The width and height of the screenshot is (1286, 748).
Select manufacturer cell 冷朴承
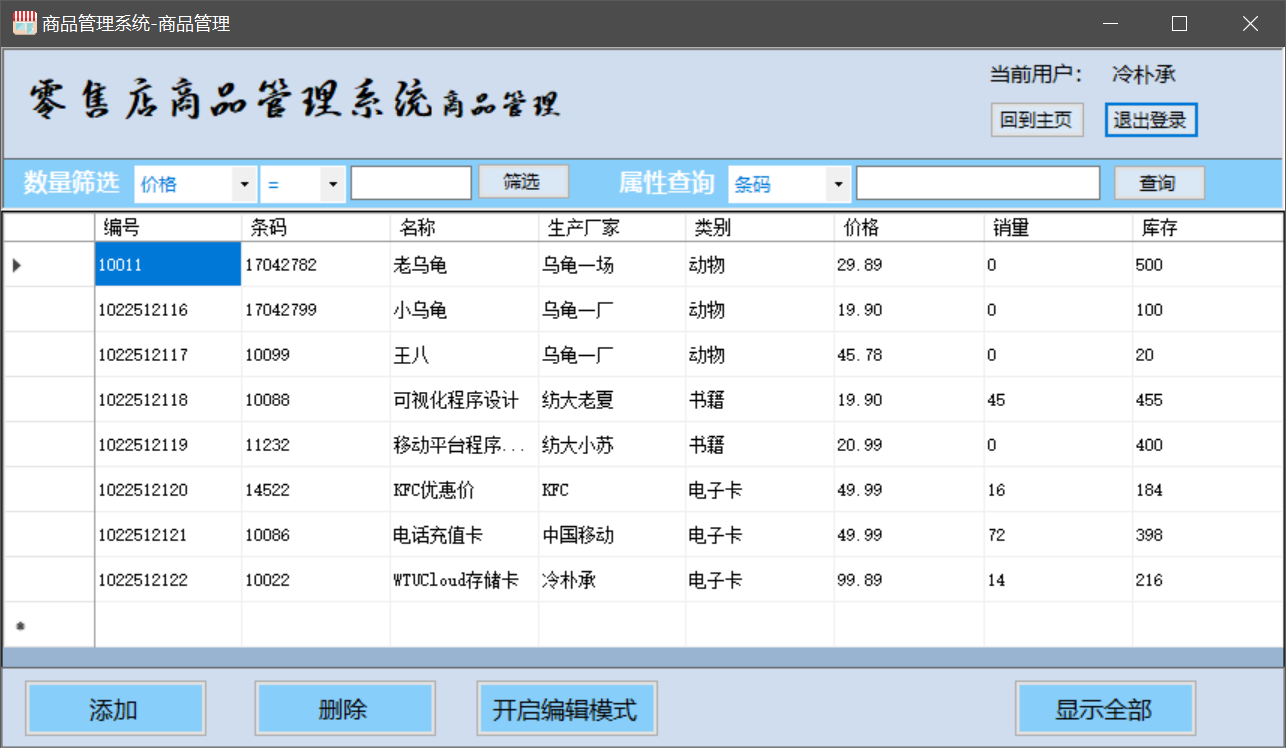tap(612, 580)
